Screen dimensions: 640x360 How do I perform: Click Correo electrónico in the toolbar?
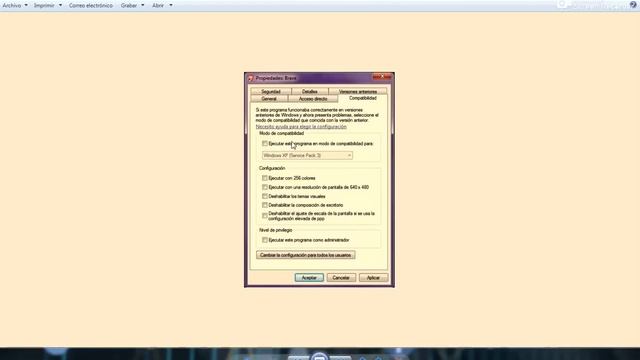tap(91, 5)
